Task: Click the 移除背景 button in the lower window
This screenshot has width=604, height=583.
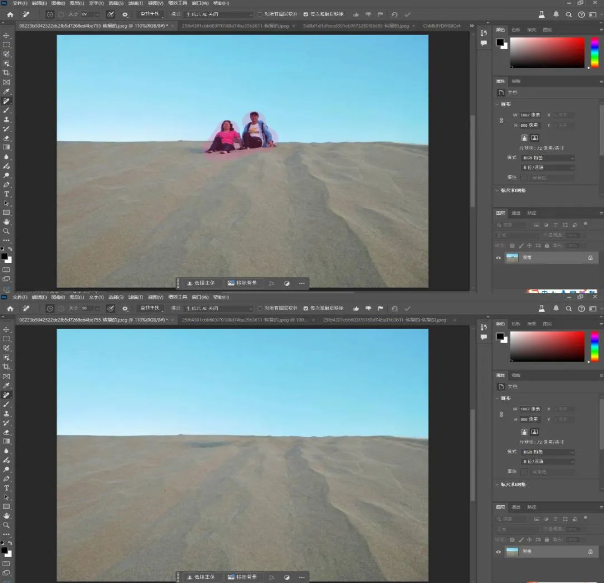Action: pyautogui.click(x=242, y=576)
